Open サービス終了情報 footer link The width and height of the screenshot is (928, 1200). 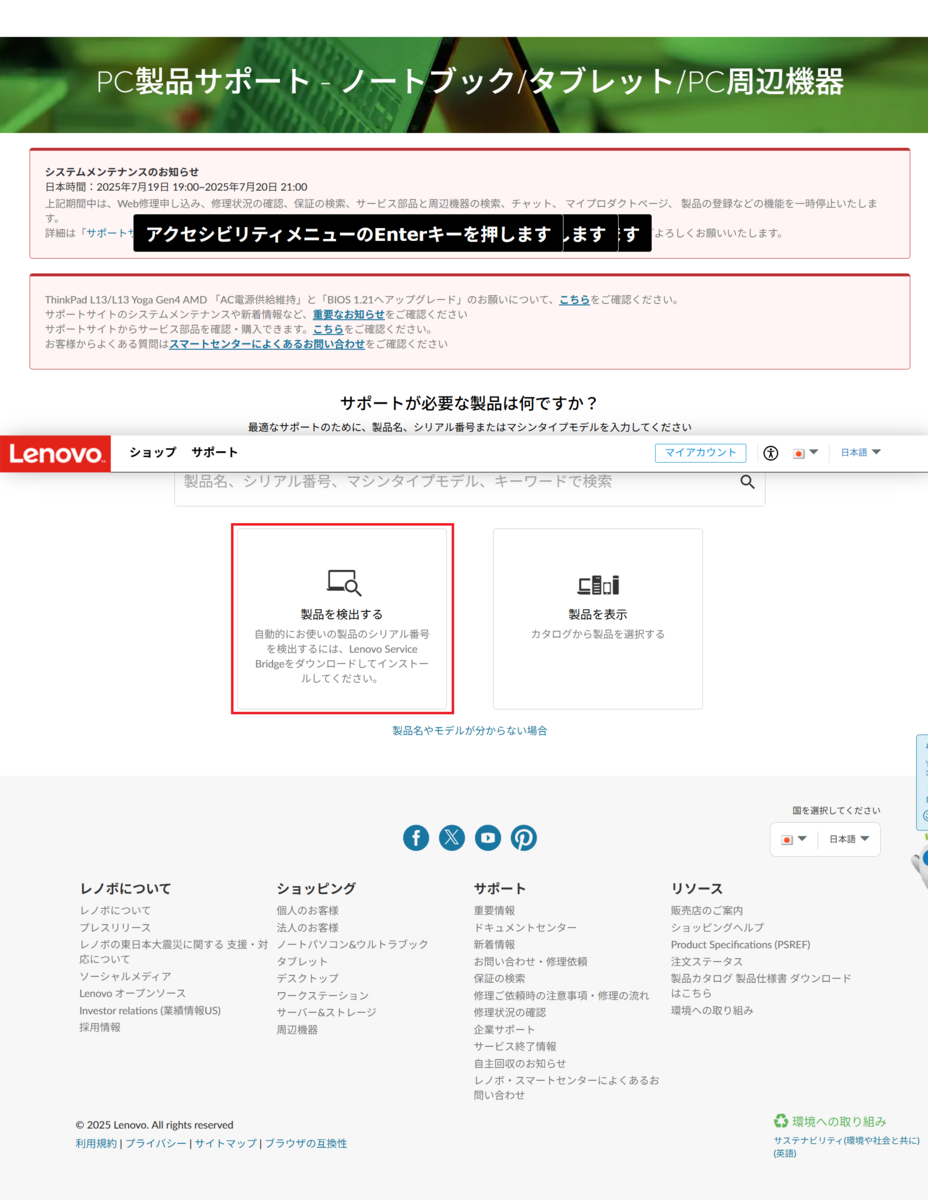pyautogui.click(x=515, y=1047)
